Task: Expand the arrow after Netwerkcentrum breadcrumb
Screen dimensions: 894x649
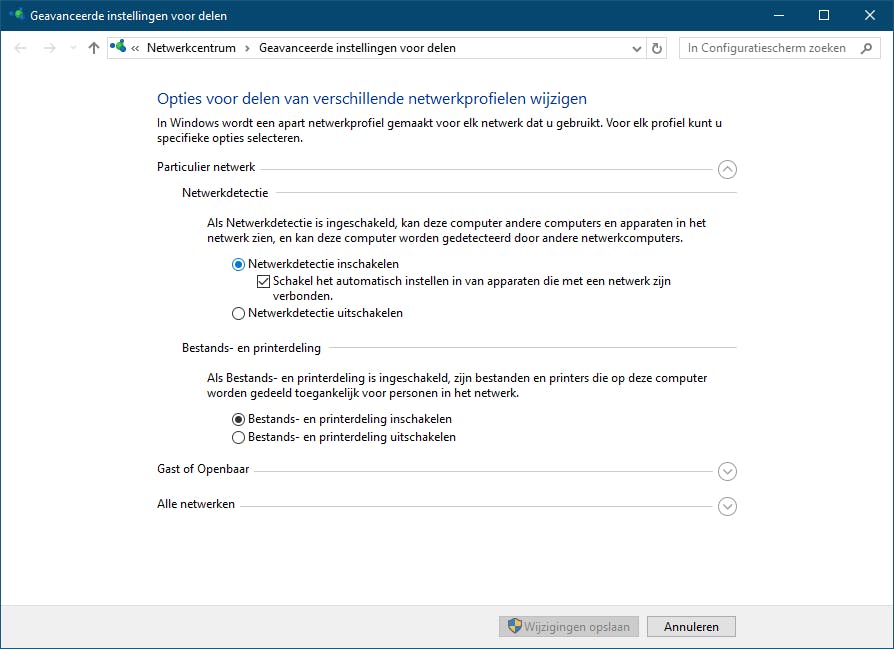Action: (247, 48)
